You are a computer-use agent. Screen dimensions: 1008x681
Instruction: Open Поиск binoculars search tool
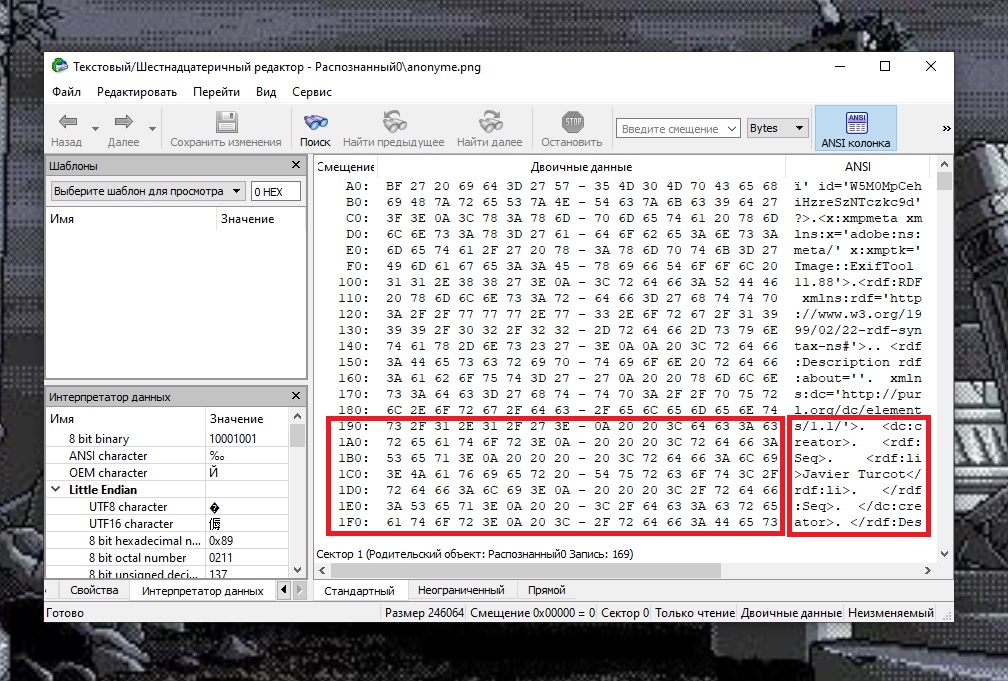click(x=316, y=122)
